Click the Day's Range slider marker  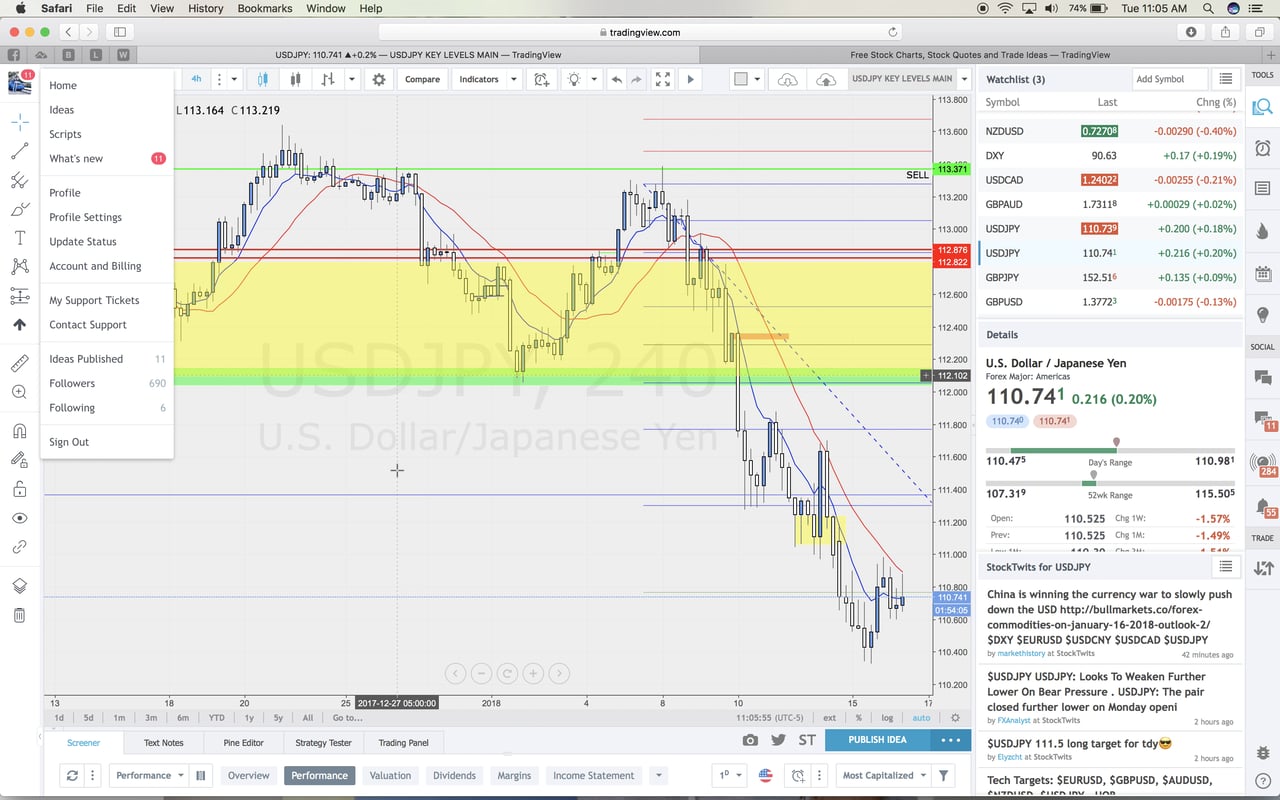click(x=1116, y=442)
